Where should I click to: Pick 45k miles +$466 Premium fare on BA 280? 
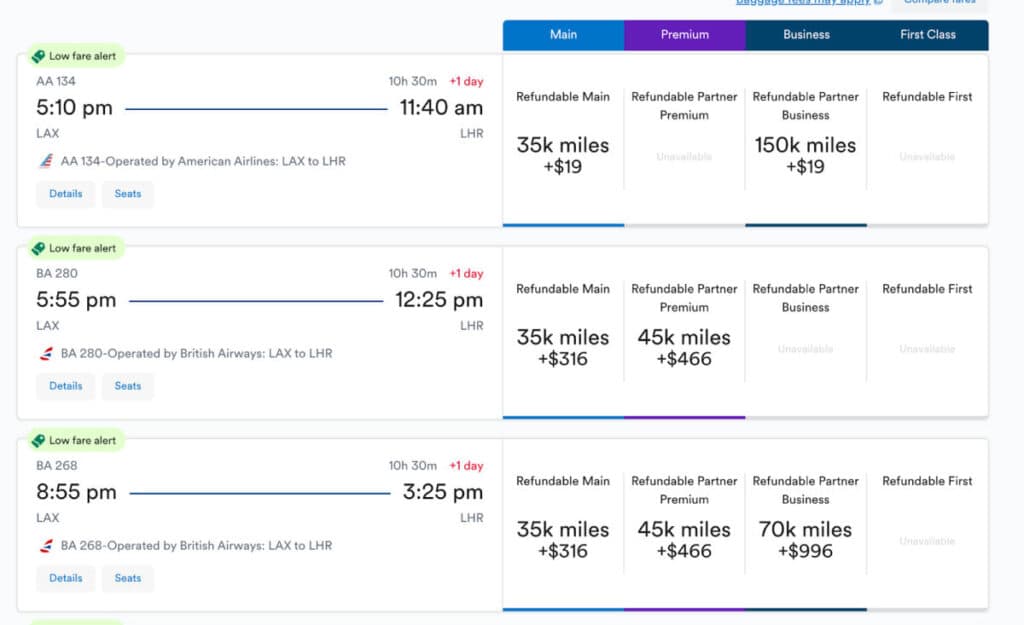point(684,347)
